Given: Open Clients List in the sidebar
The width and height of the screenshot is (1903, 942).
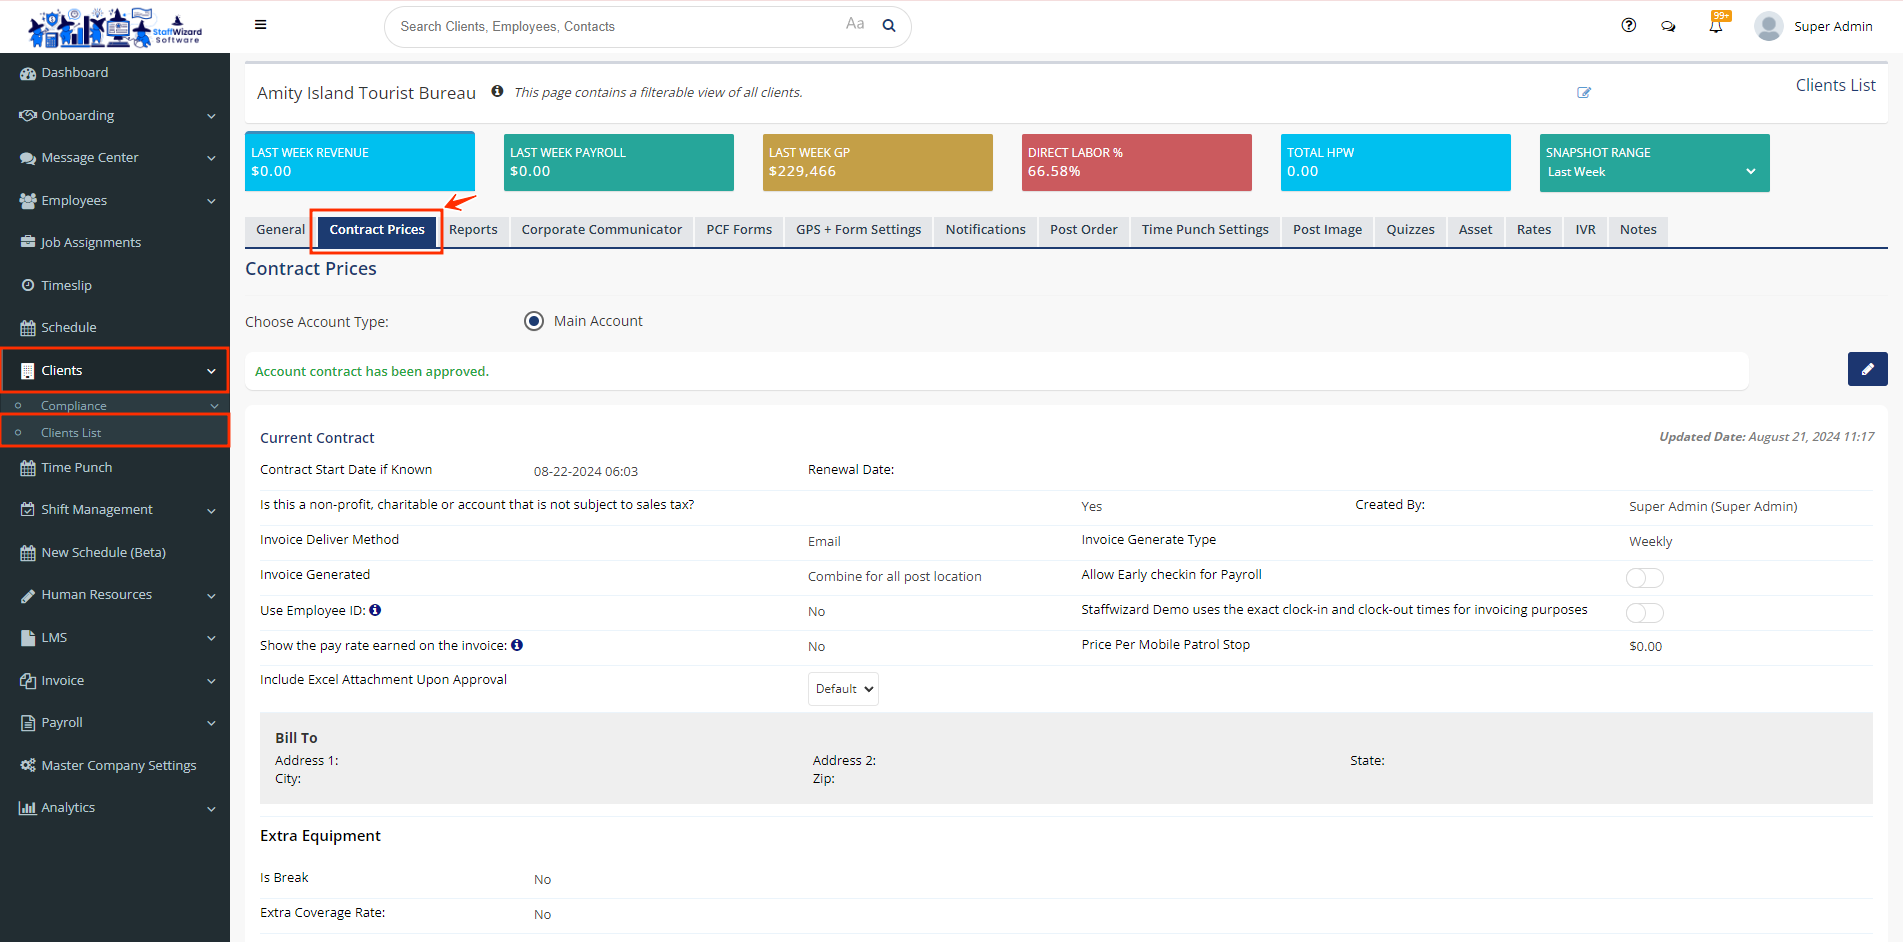Looking at the screenshot, I should click(x=71, y=433).
